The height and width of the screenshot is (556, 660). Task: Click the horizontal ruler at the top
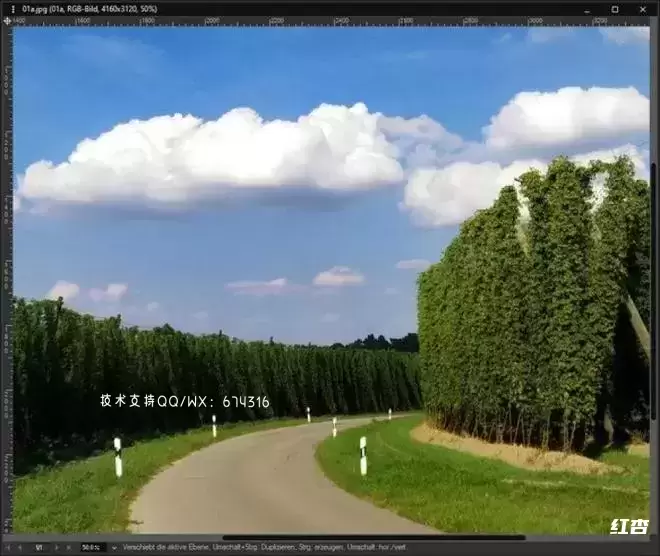[331, 21]
